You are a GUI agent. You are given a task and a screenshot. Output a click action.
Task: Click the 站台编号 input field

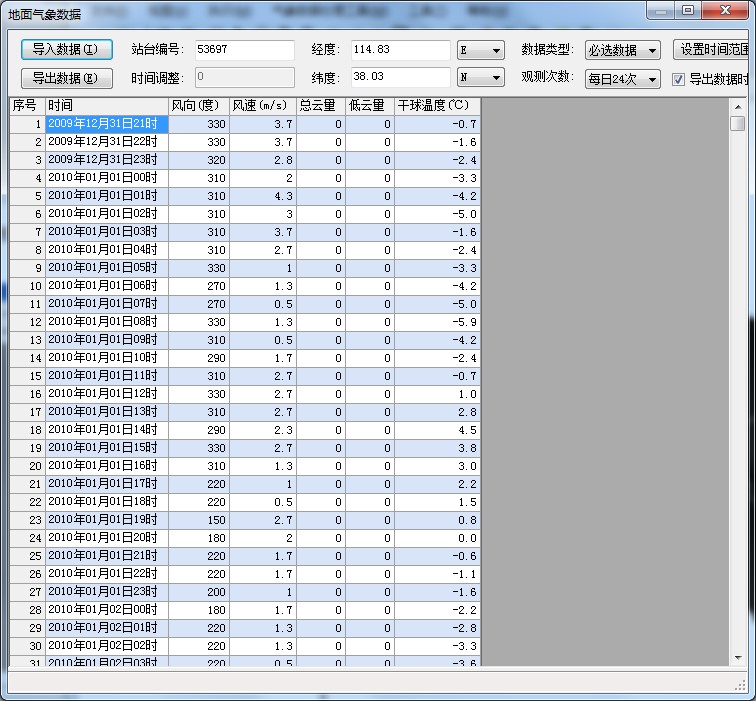[x=244, y=50]
